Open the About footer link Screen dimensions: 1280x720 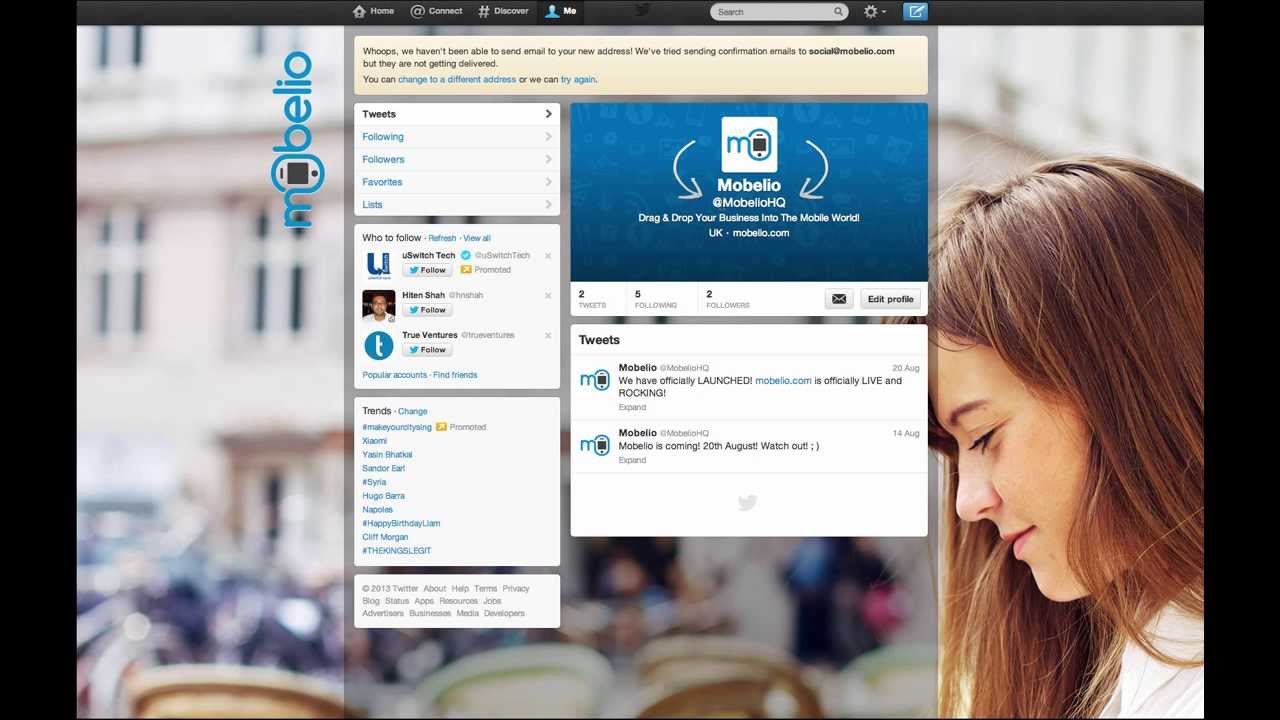(434, 589)
